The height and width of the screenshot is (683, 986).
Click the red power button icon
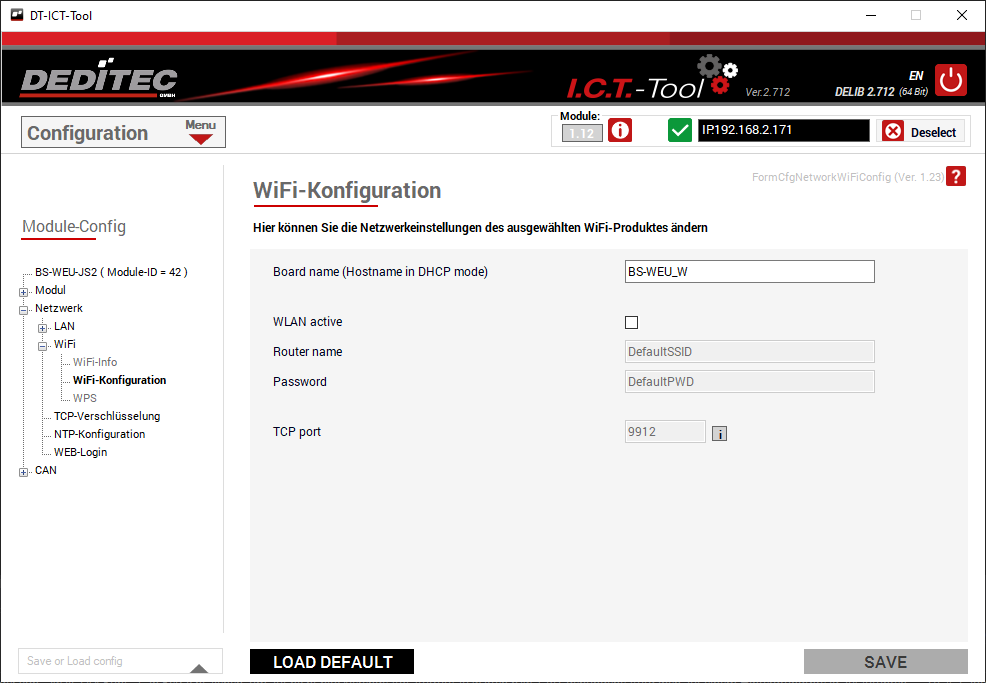coord(951,80)
